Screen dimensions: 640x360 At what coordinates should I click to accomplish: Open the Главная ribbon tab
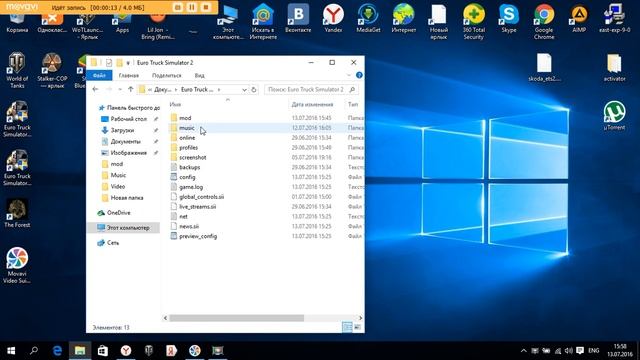point(129,76)
